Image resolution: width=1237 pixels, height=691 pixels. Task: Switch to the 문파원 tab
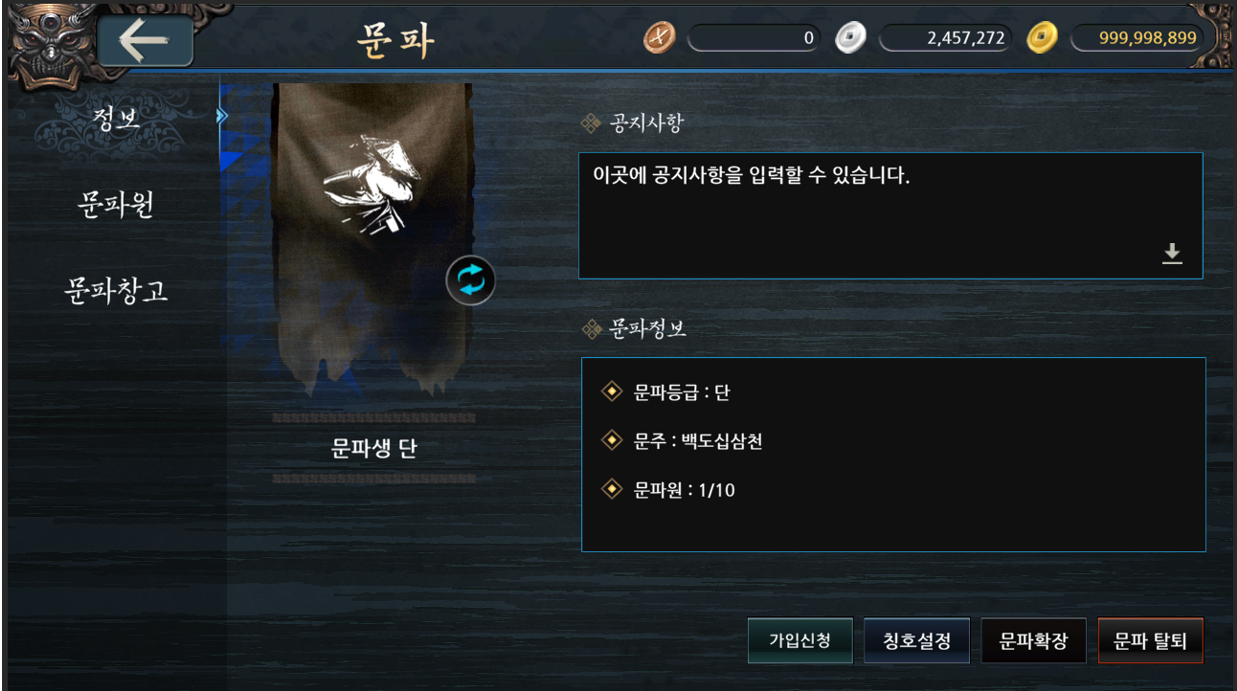tap(116, 204)
